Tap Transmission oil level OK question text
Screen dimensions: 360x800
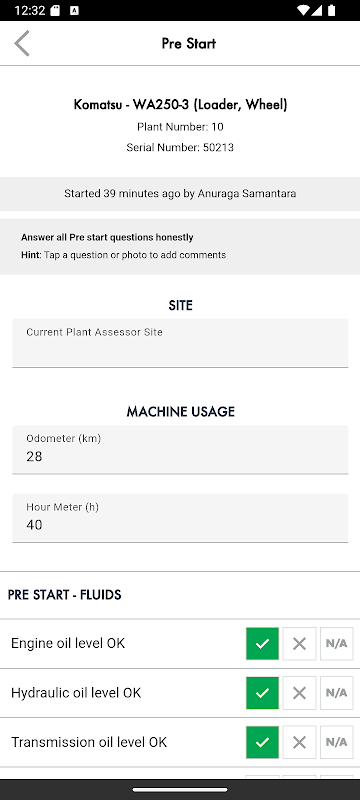[x=89, y=742]
